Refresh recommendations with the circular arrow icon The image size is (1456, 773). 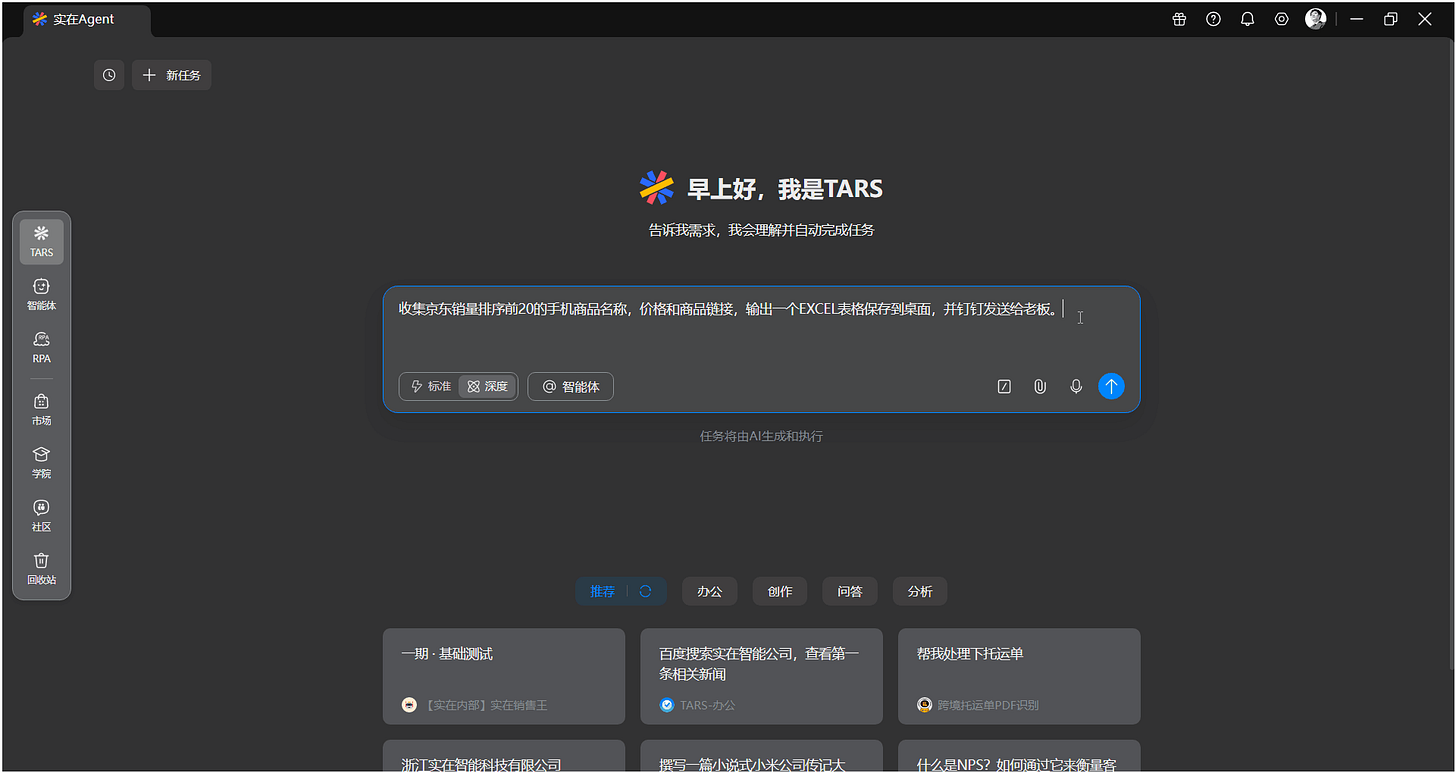click(645, 591)
